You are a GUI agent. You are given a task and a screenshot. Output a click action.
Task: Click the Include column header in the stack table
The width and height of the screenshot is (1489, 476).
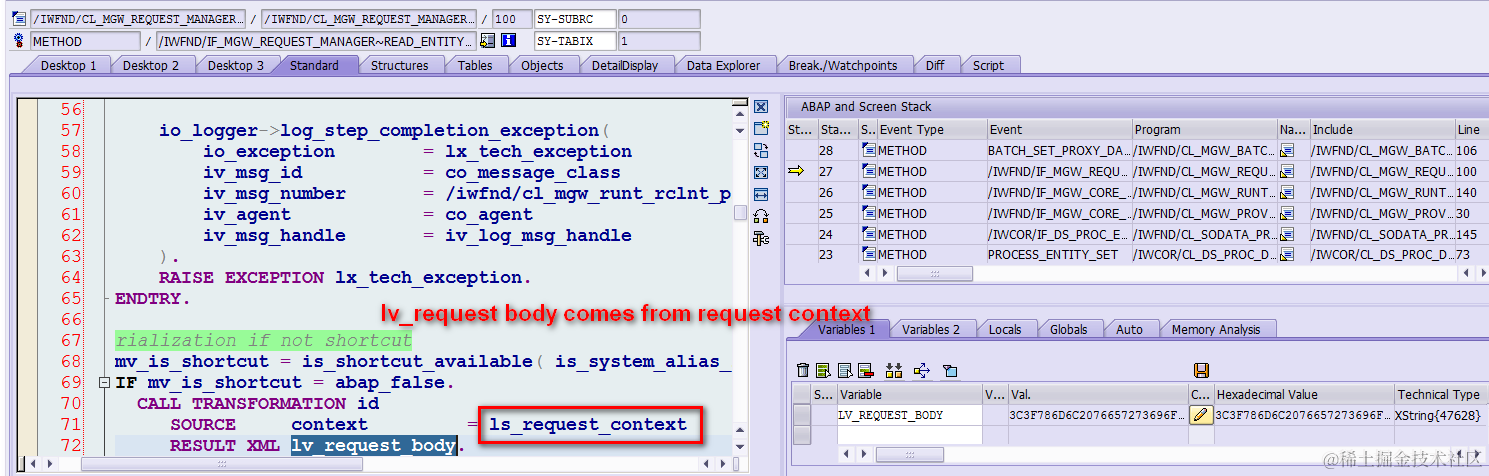tap(1382, 129)
